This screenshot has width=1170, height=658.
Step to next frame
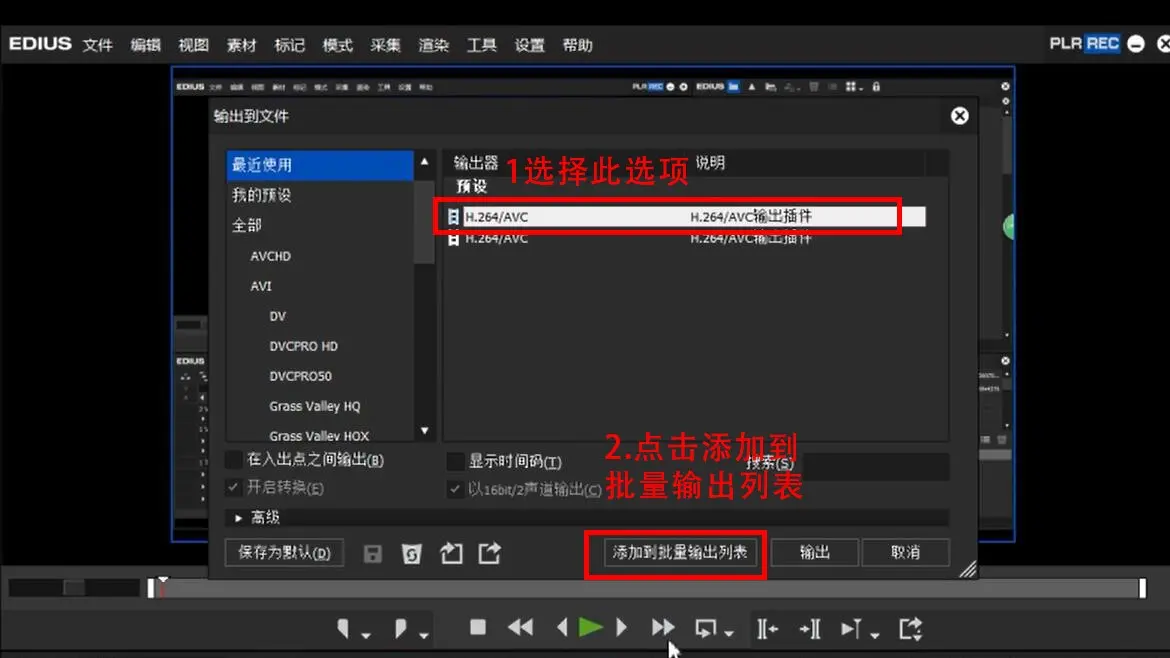click(x=622, y=627)
